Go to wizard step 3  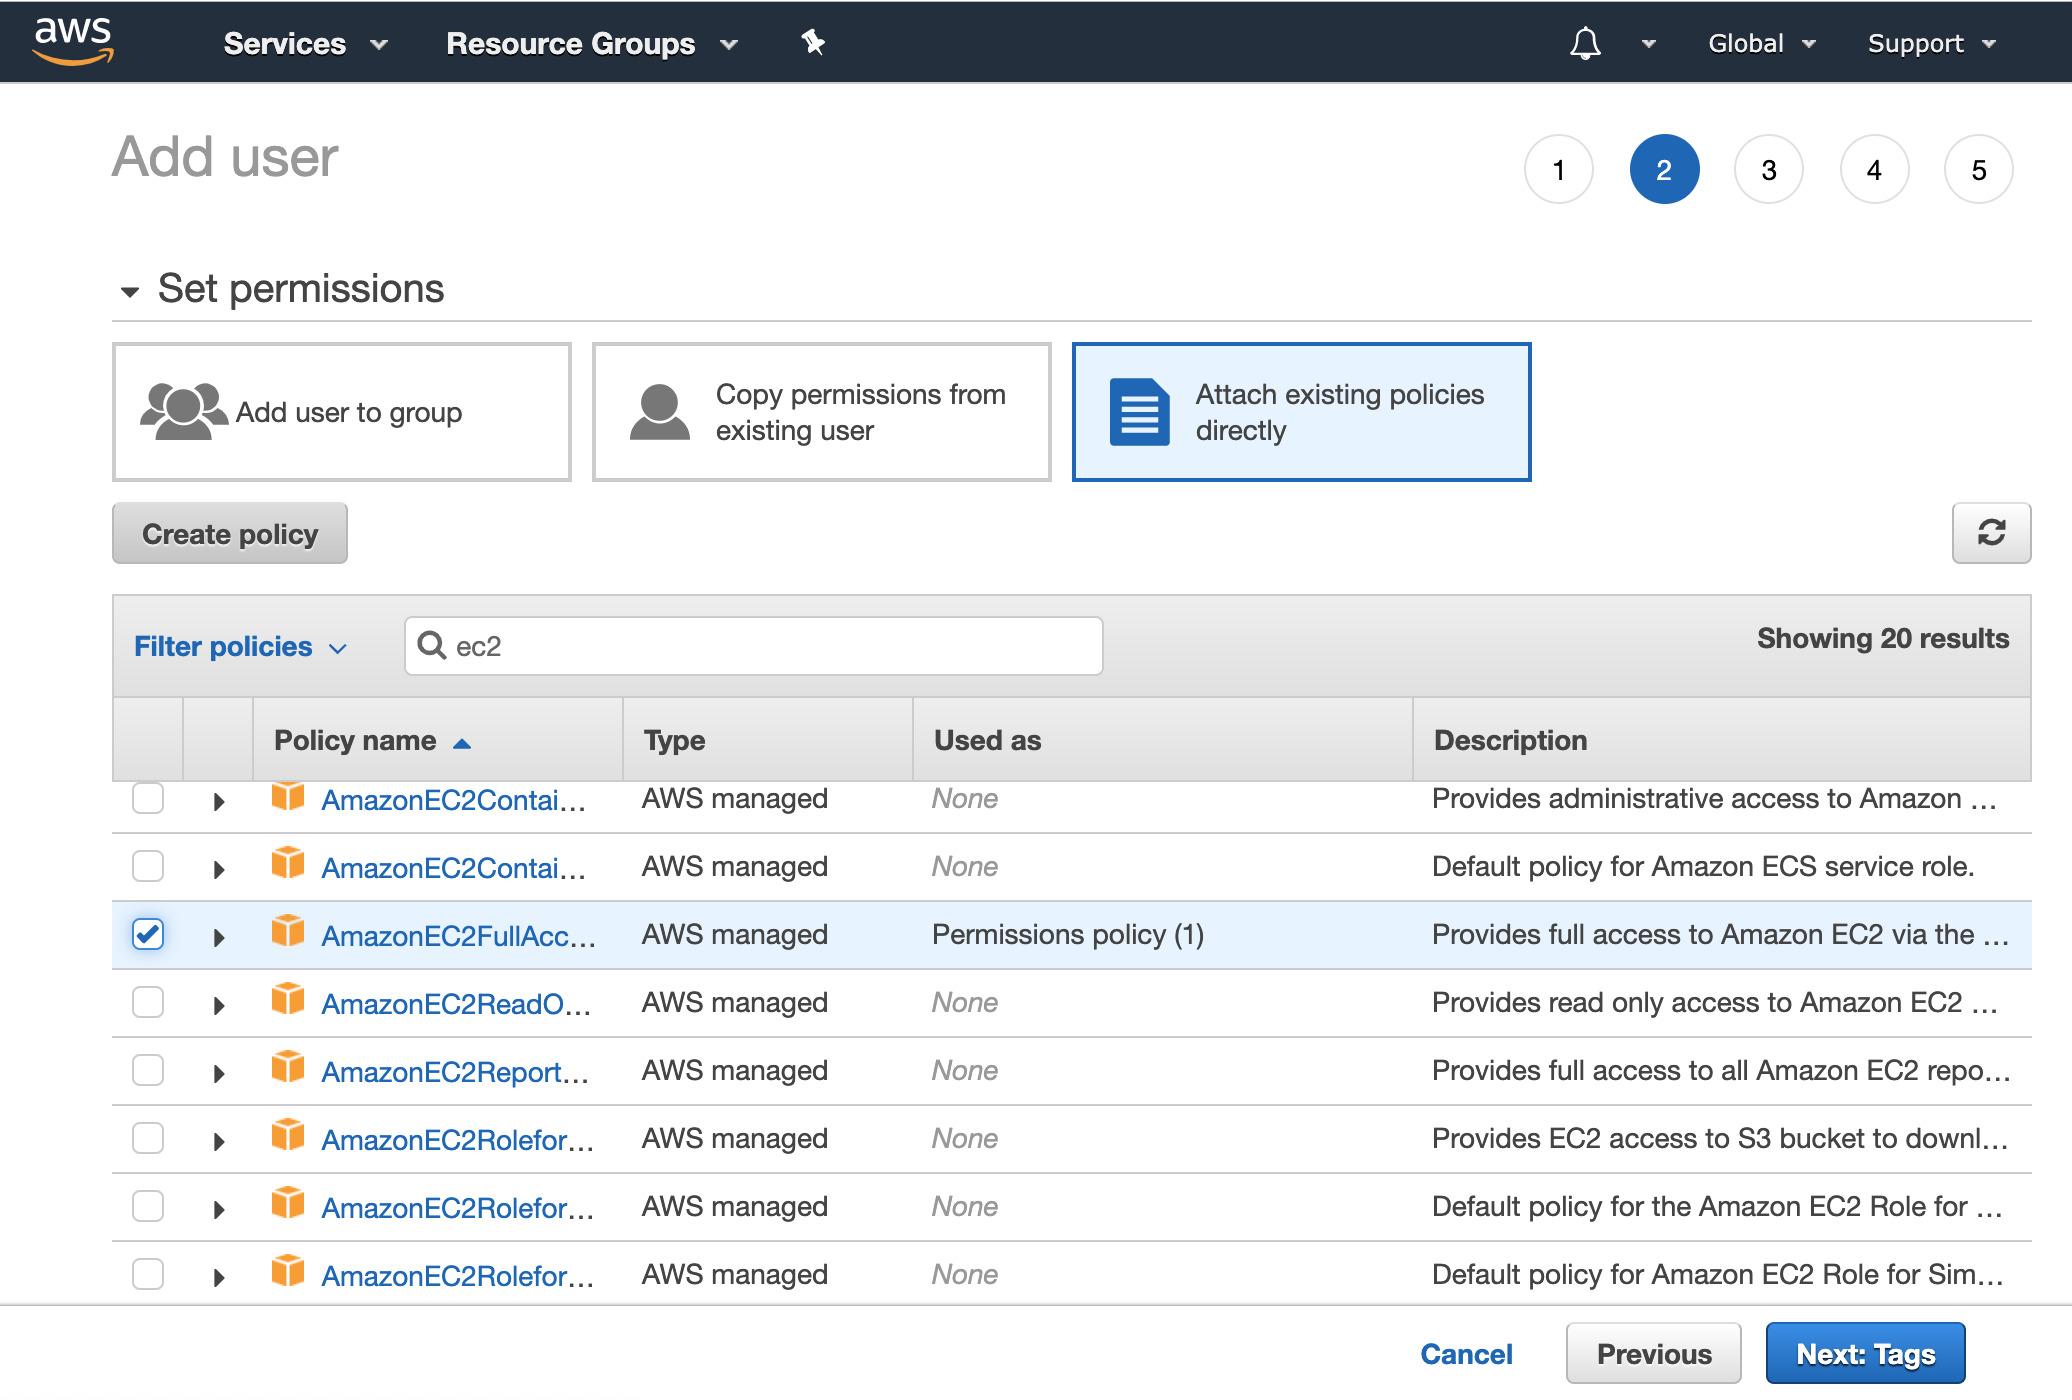point(1769,169)
